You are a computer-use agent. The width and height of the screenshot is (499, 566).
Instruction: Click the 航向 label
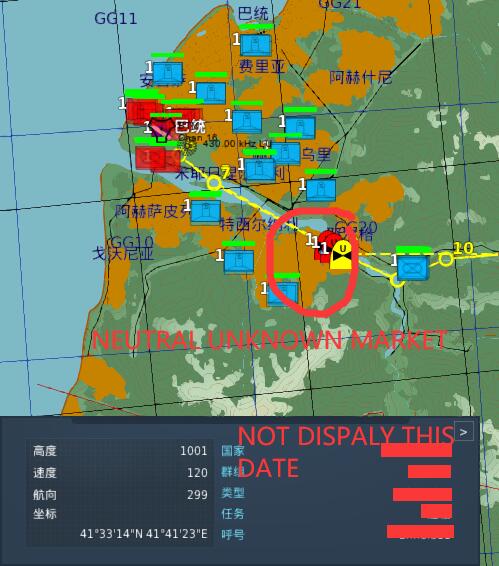(x=45, y=495)
